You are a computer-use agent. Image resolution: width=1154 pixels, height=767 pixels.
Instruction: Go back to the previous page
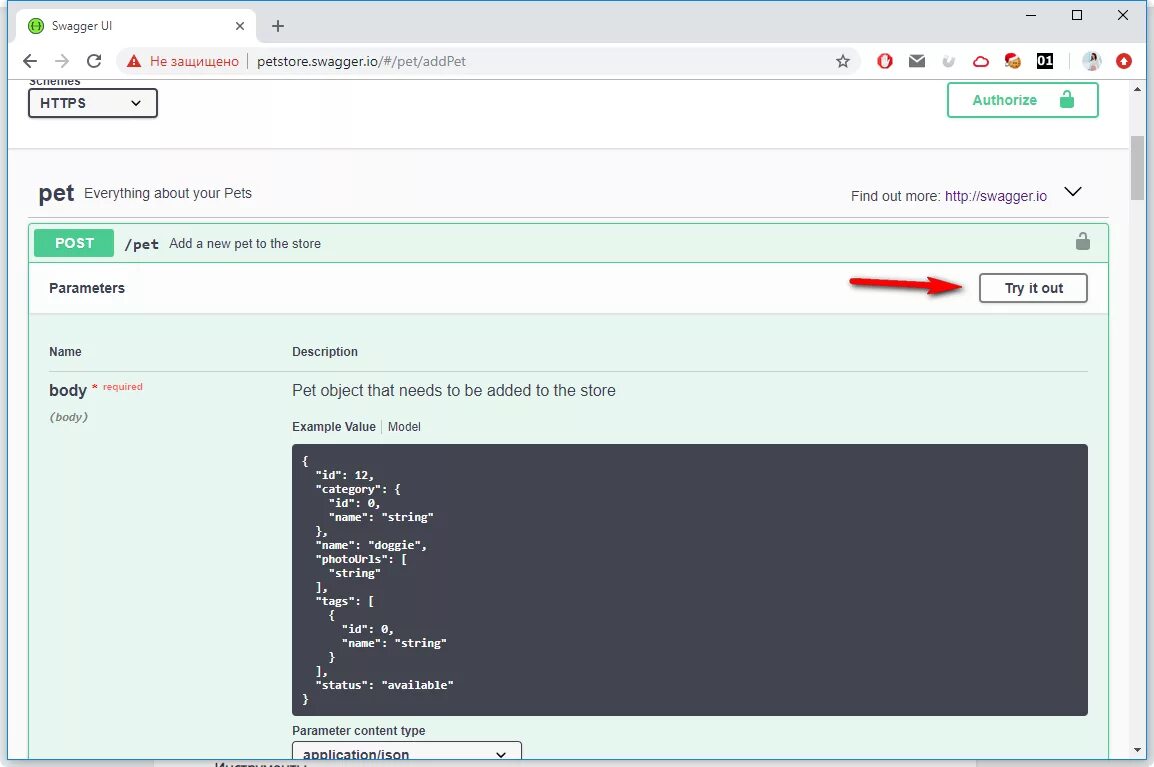coord(29,61)
